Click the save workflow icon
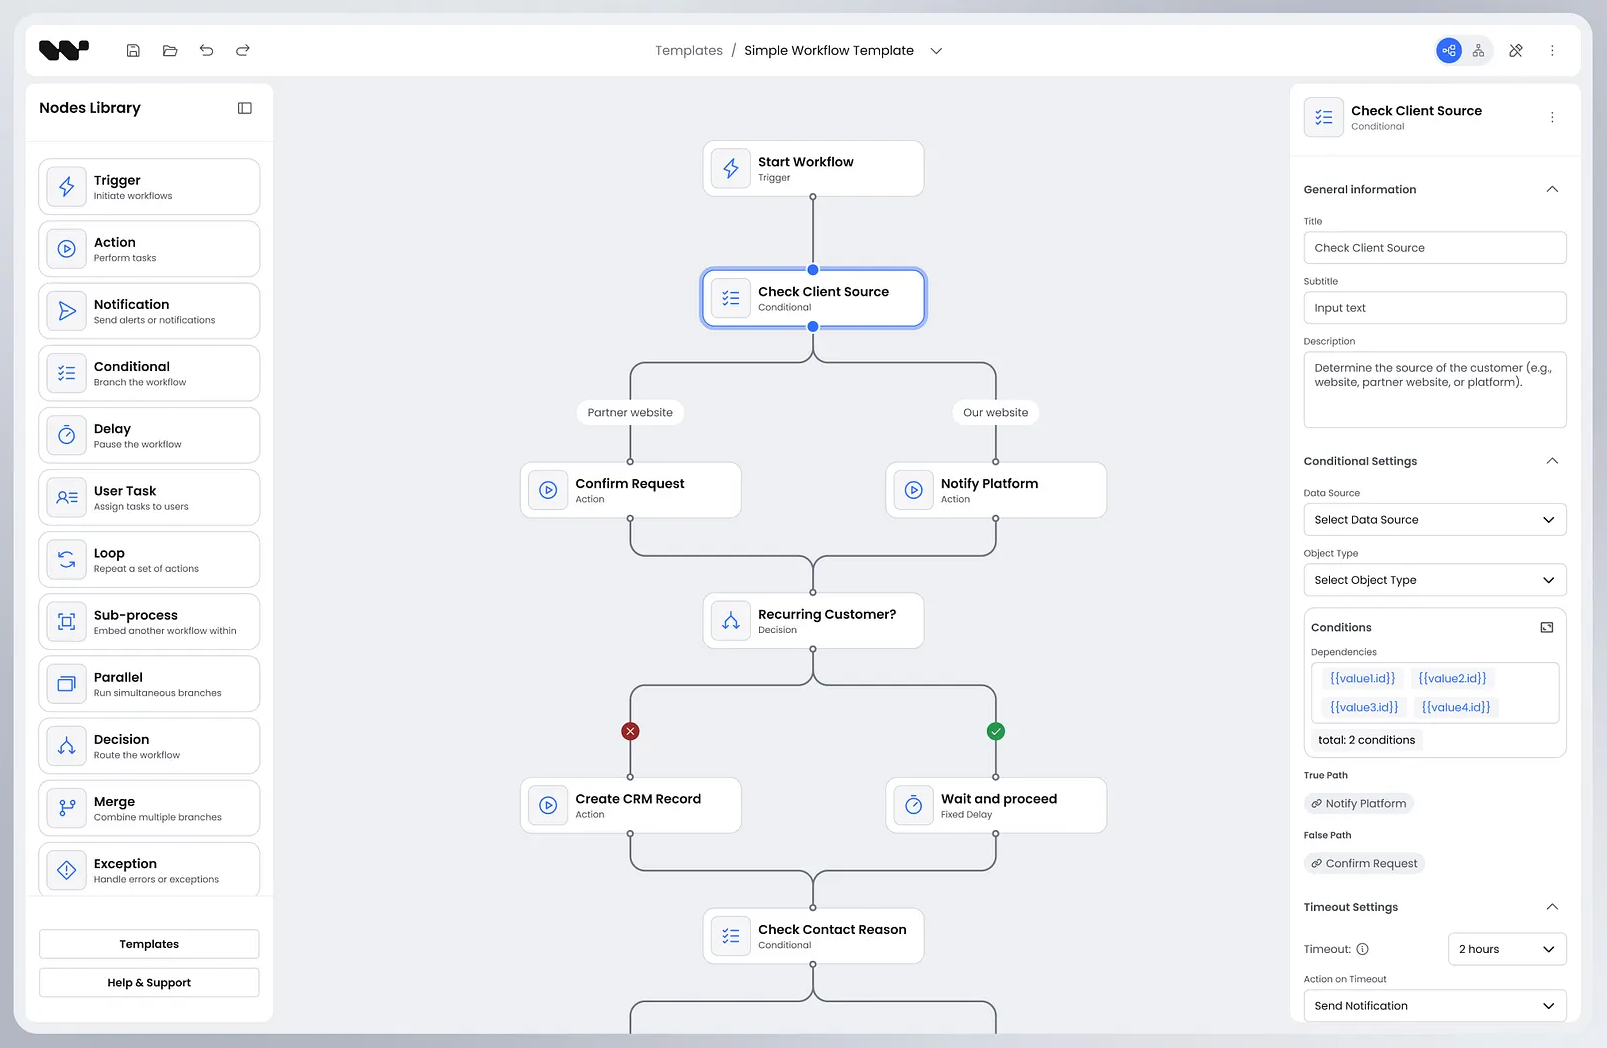This screenshot has width=1607, height=1048. (x=132, y=50)
